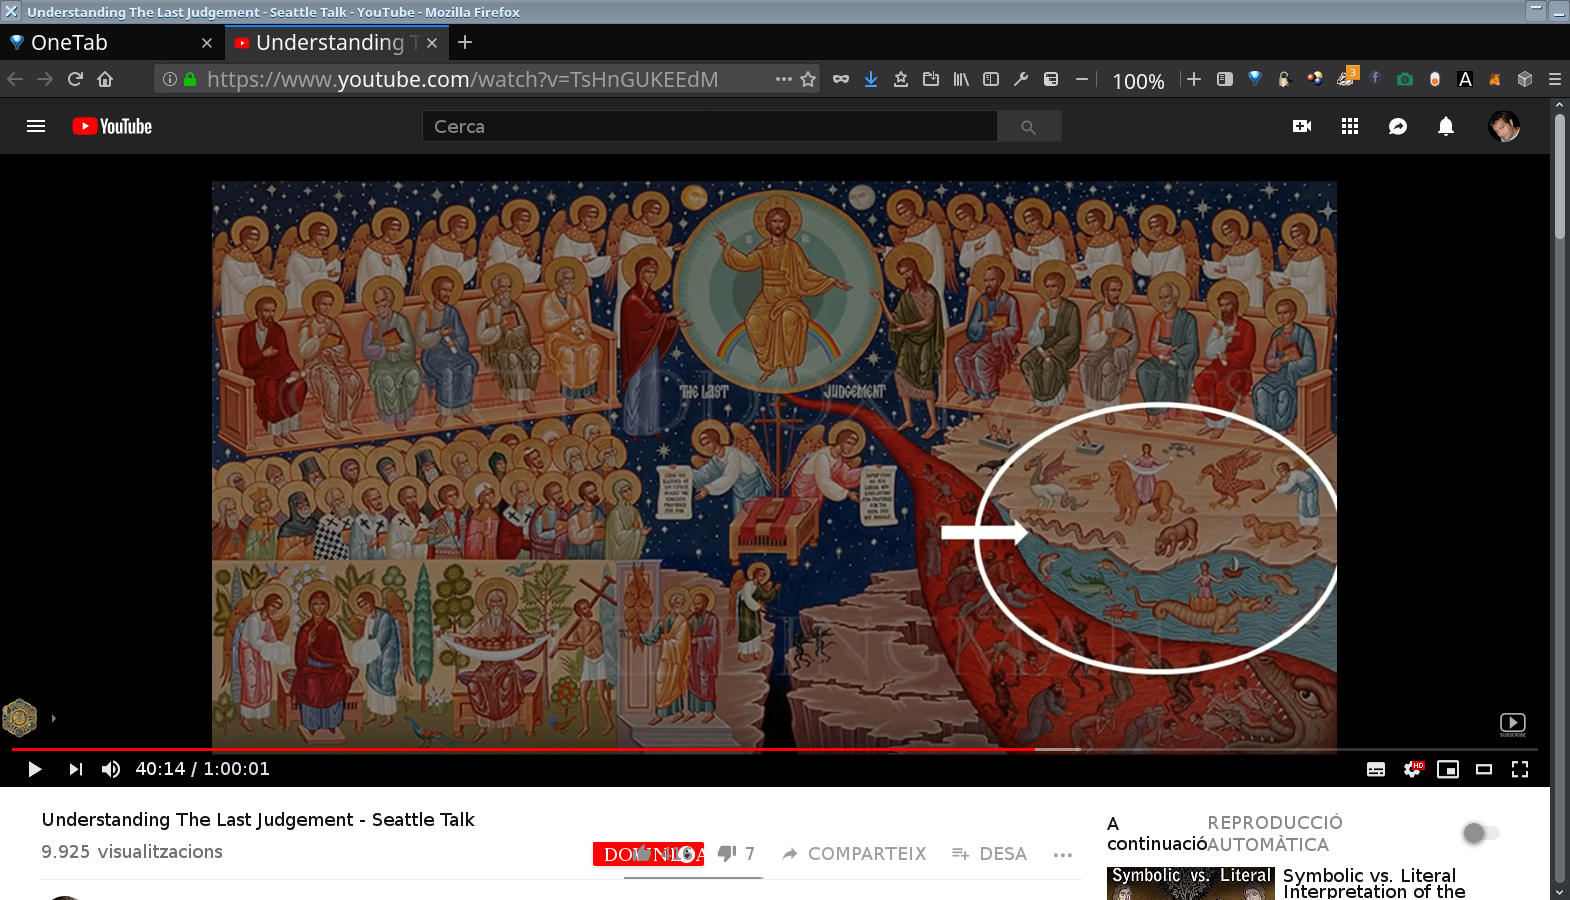Open the downloads arrow panel
This screenshot has height=900, width=1570.
[871, 79]
